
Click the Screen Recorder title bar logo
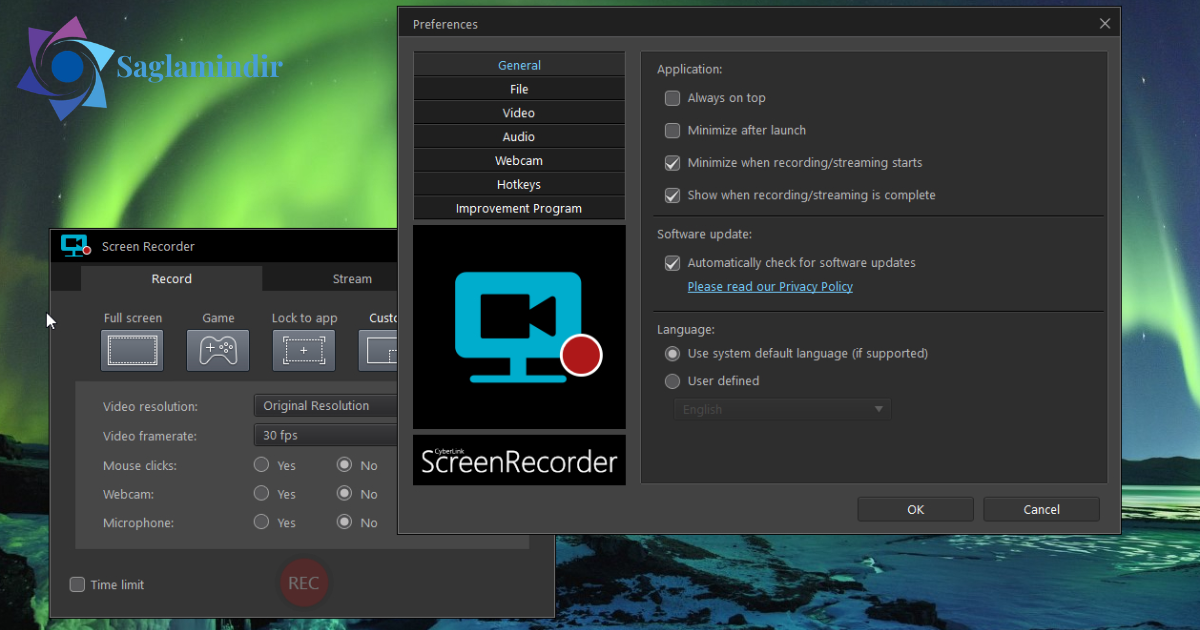pyautogui.click(x=76, y=245)
